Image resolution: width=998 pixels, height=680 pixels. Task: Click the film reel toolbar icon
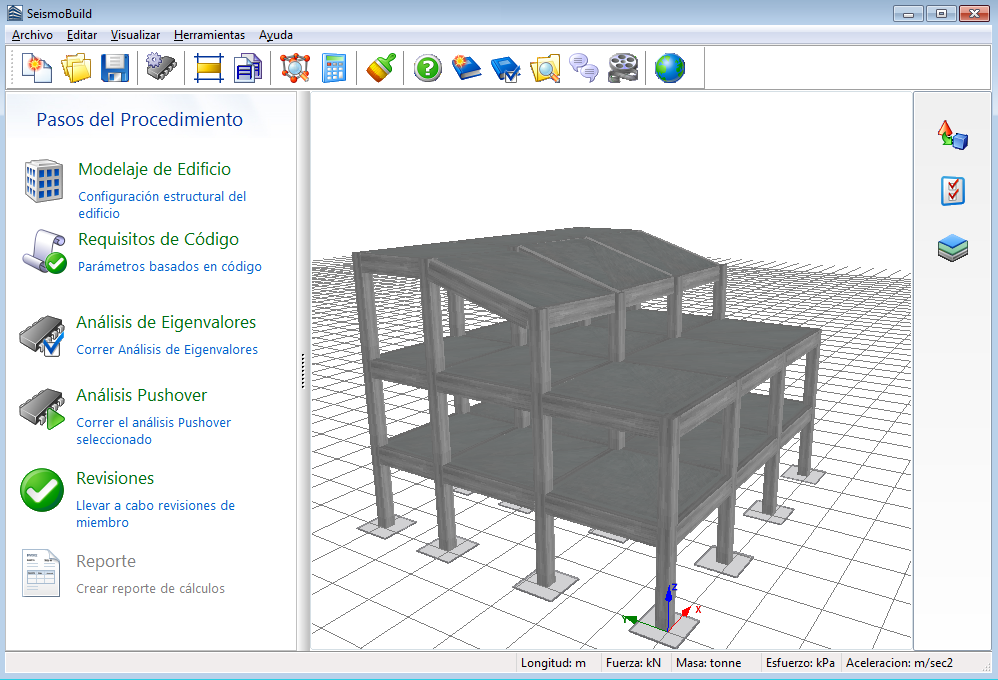(x=622, y=68)
